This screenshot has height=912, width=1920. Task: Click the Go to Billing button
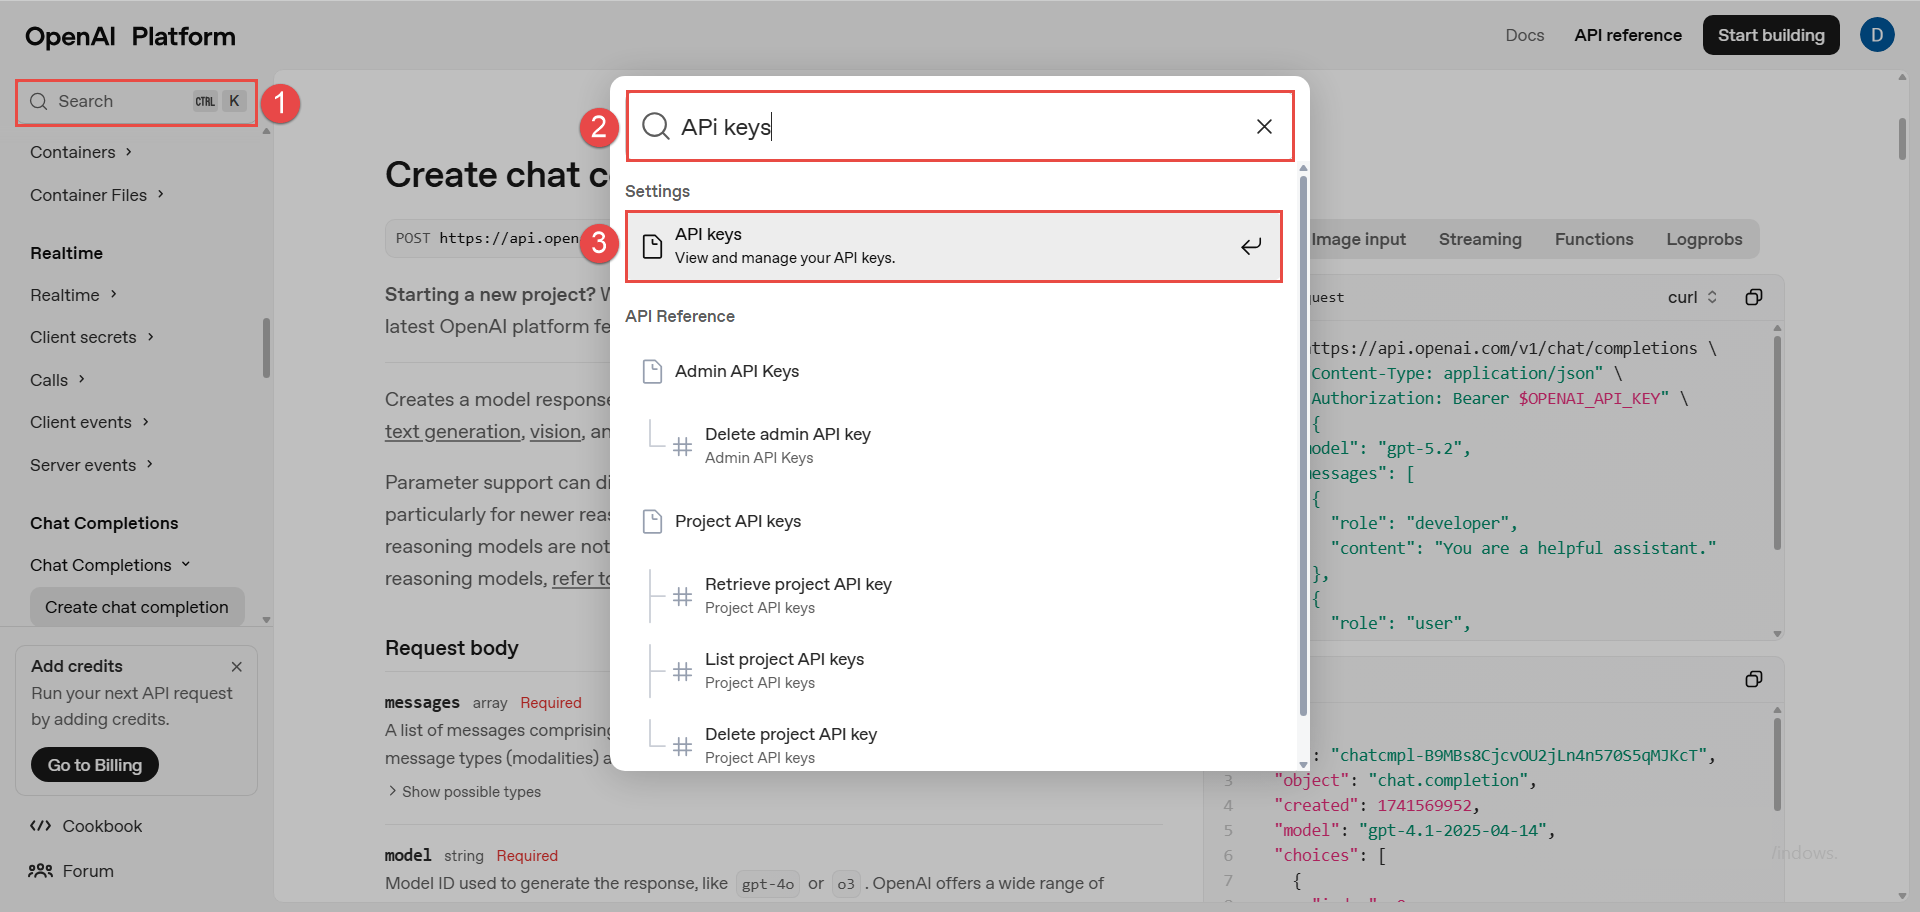95,765
